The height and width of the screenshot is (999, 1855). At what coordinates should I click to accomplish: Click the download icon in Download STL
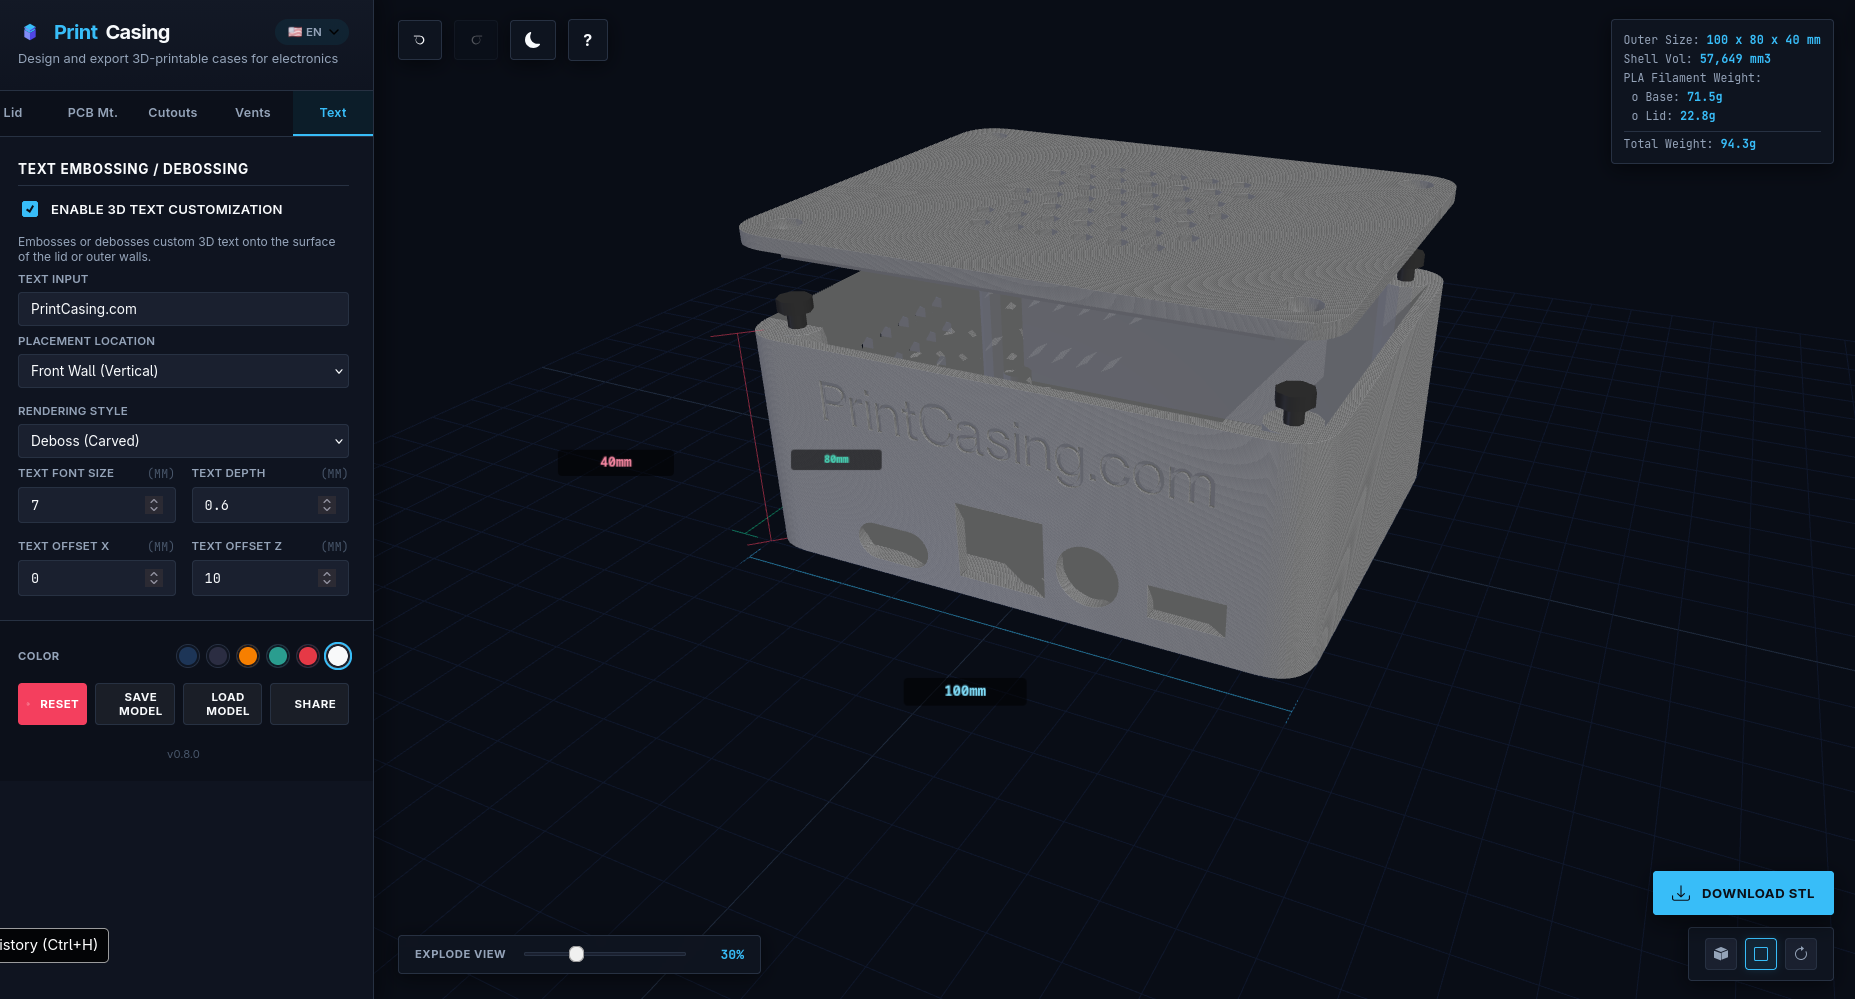(x=1681, y=893)
